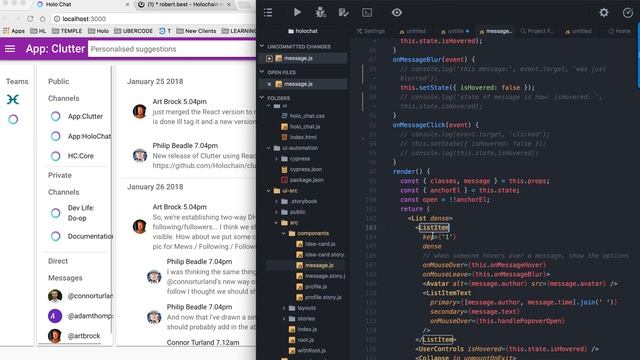Open the hamburger menu in Holo Chat
This screenshot has width=640, height=360.
tap(10, 49)
